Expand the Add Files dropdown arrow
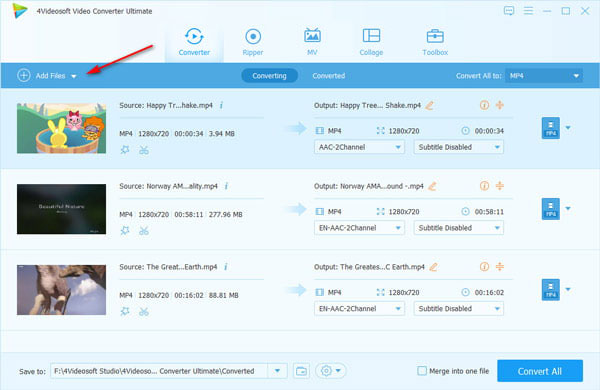The width and height of the screenshot is (600, 390). 74,76
